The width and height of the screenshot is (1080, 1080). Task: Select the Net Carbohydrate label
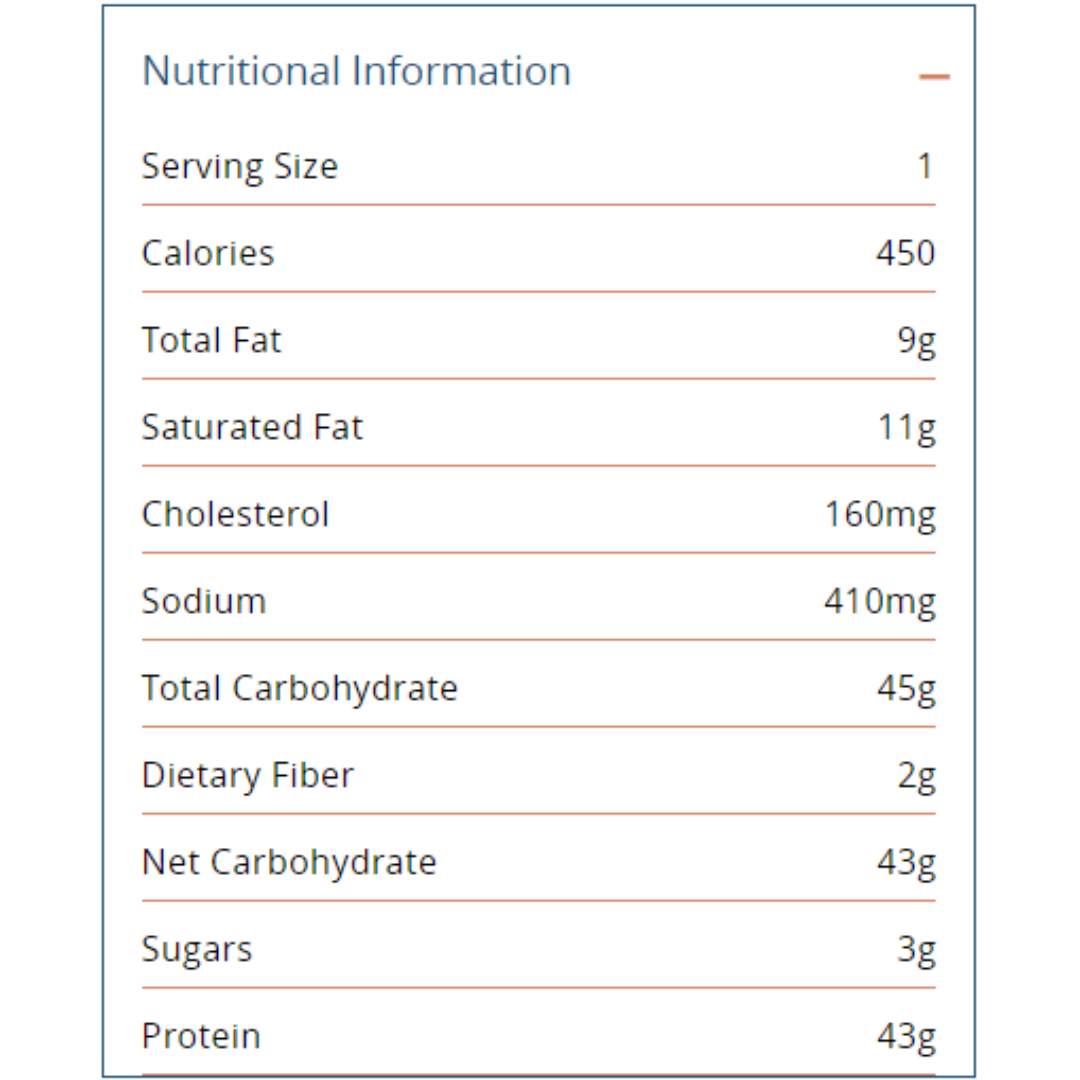[289, 862]
